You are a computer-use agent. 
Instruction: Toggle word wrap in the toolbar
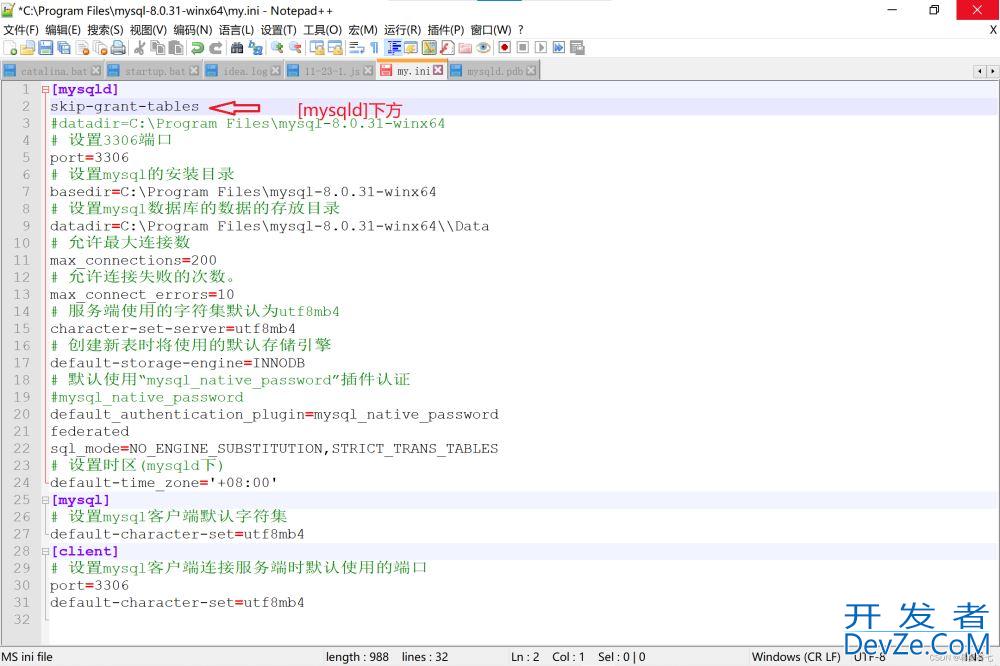357,48
